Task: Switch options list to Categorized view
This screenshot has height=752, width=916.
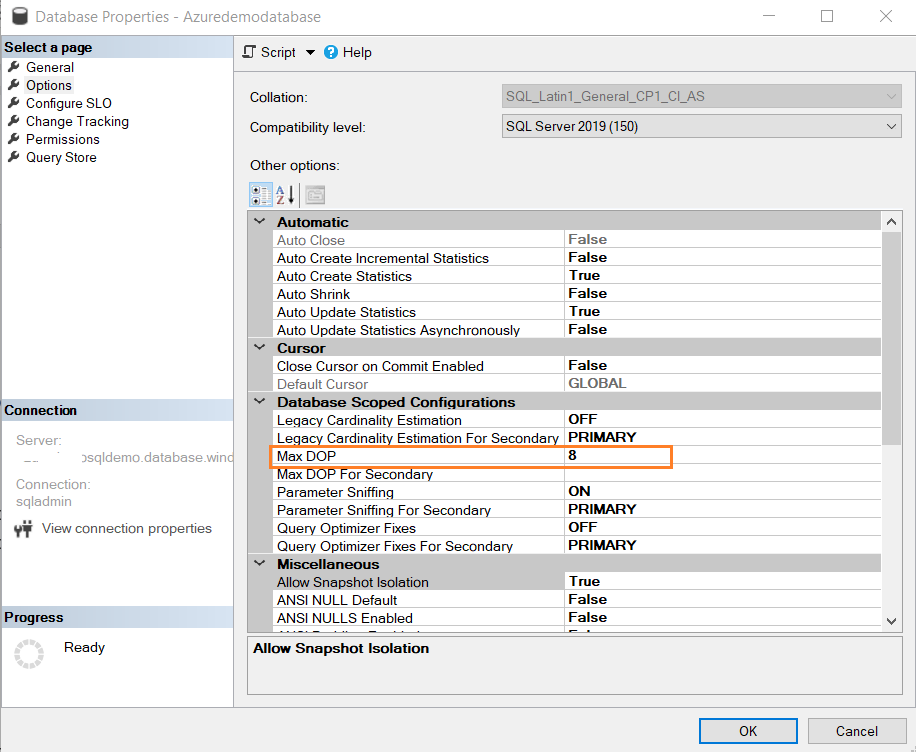Action: 261,194
